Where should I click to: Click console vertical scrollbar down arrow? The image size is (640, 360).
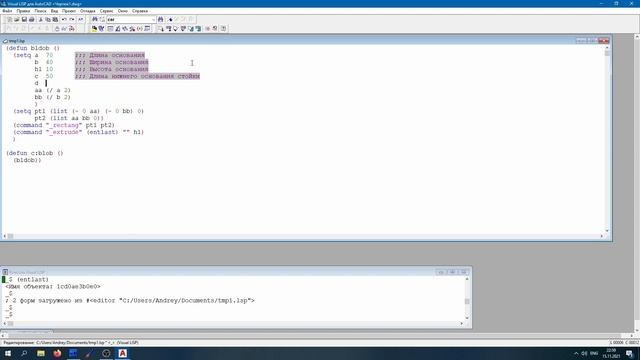click(x=467, y=318)
